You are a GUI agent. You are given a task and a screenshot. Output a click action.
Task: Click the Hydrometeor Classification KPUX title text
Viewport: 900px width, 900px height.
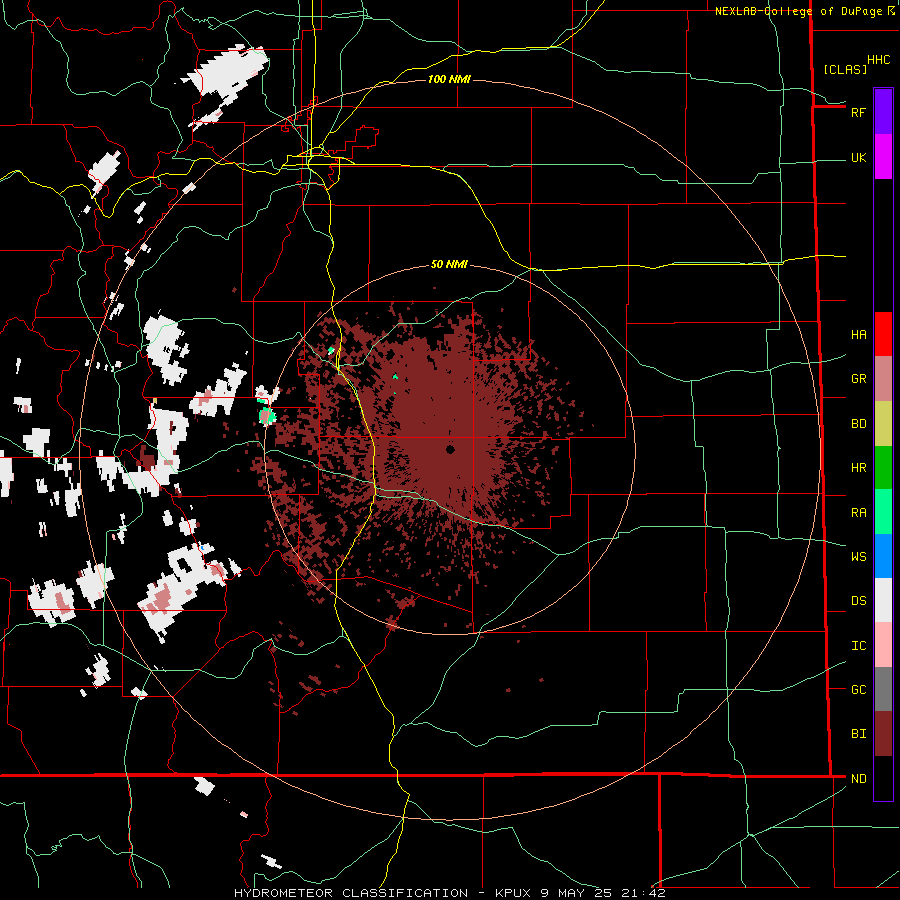(x=449, y=893)
